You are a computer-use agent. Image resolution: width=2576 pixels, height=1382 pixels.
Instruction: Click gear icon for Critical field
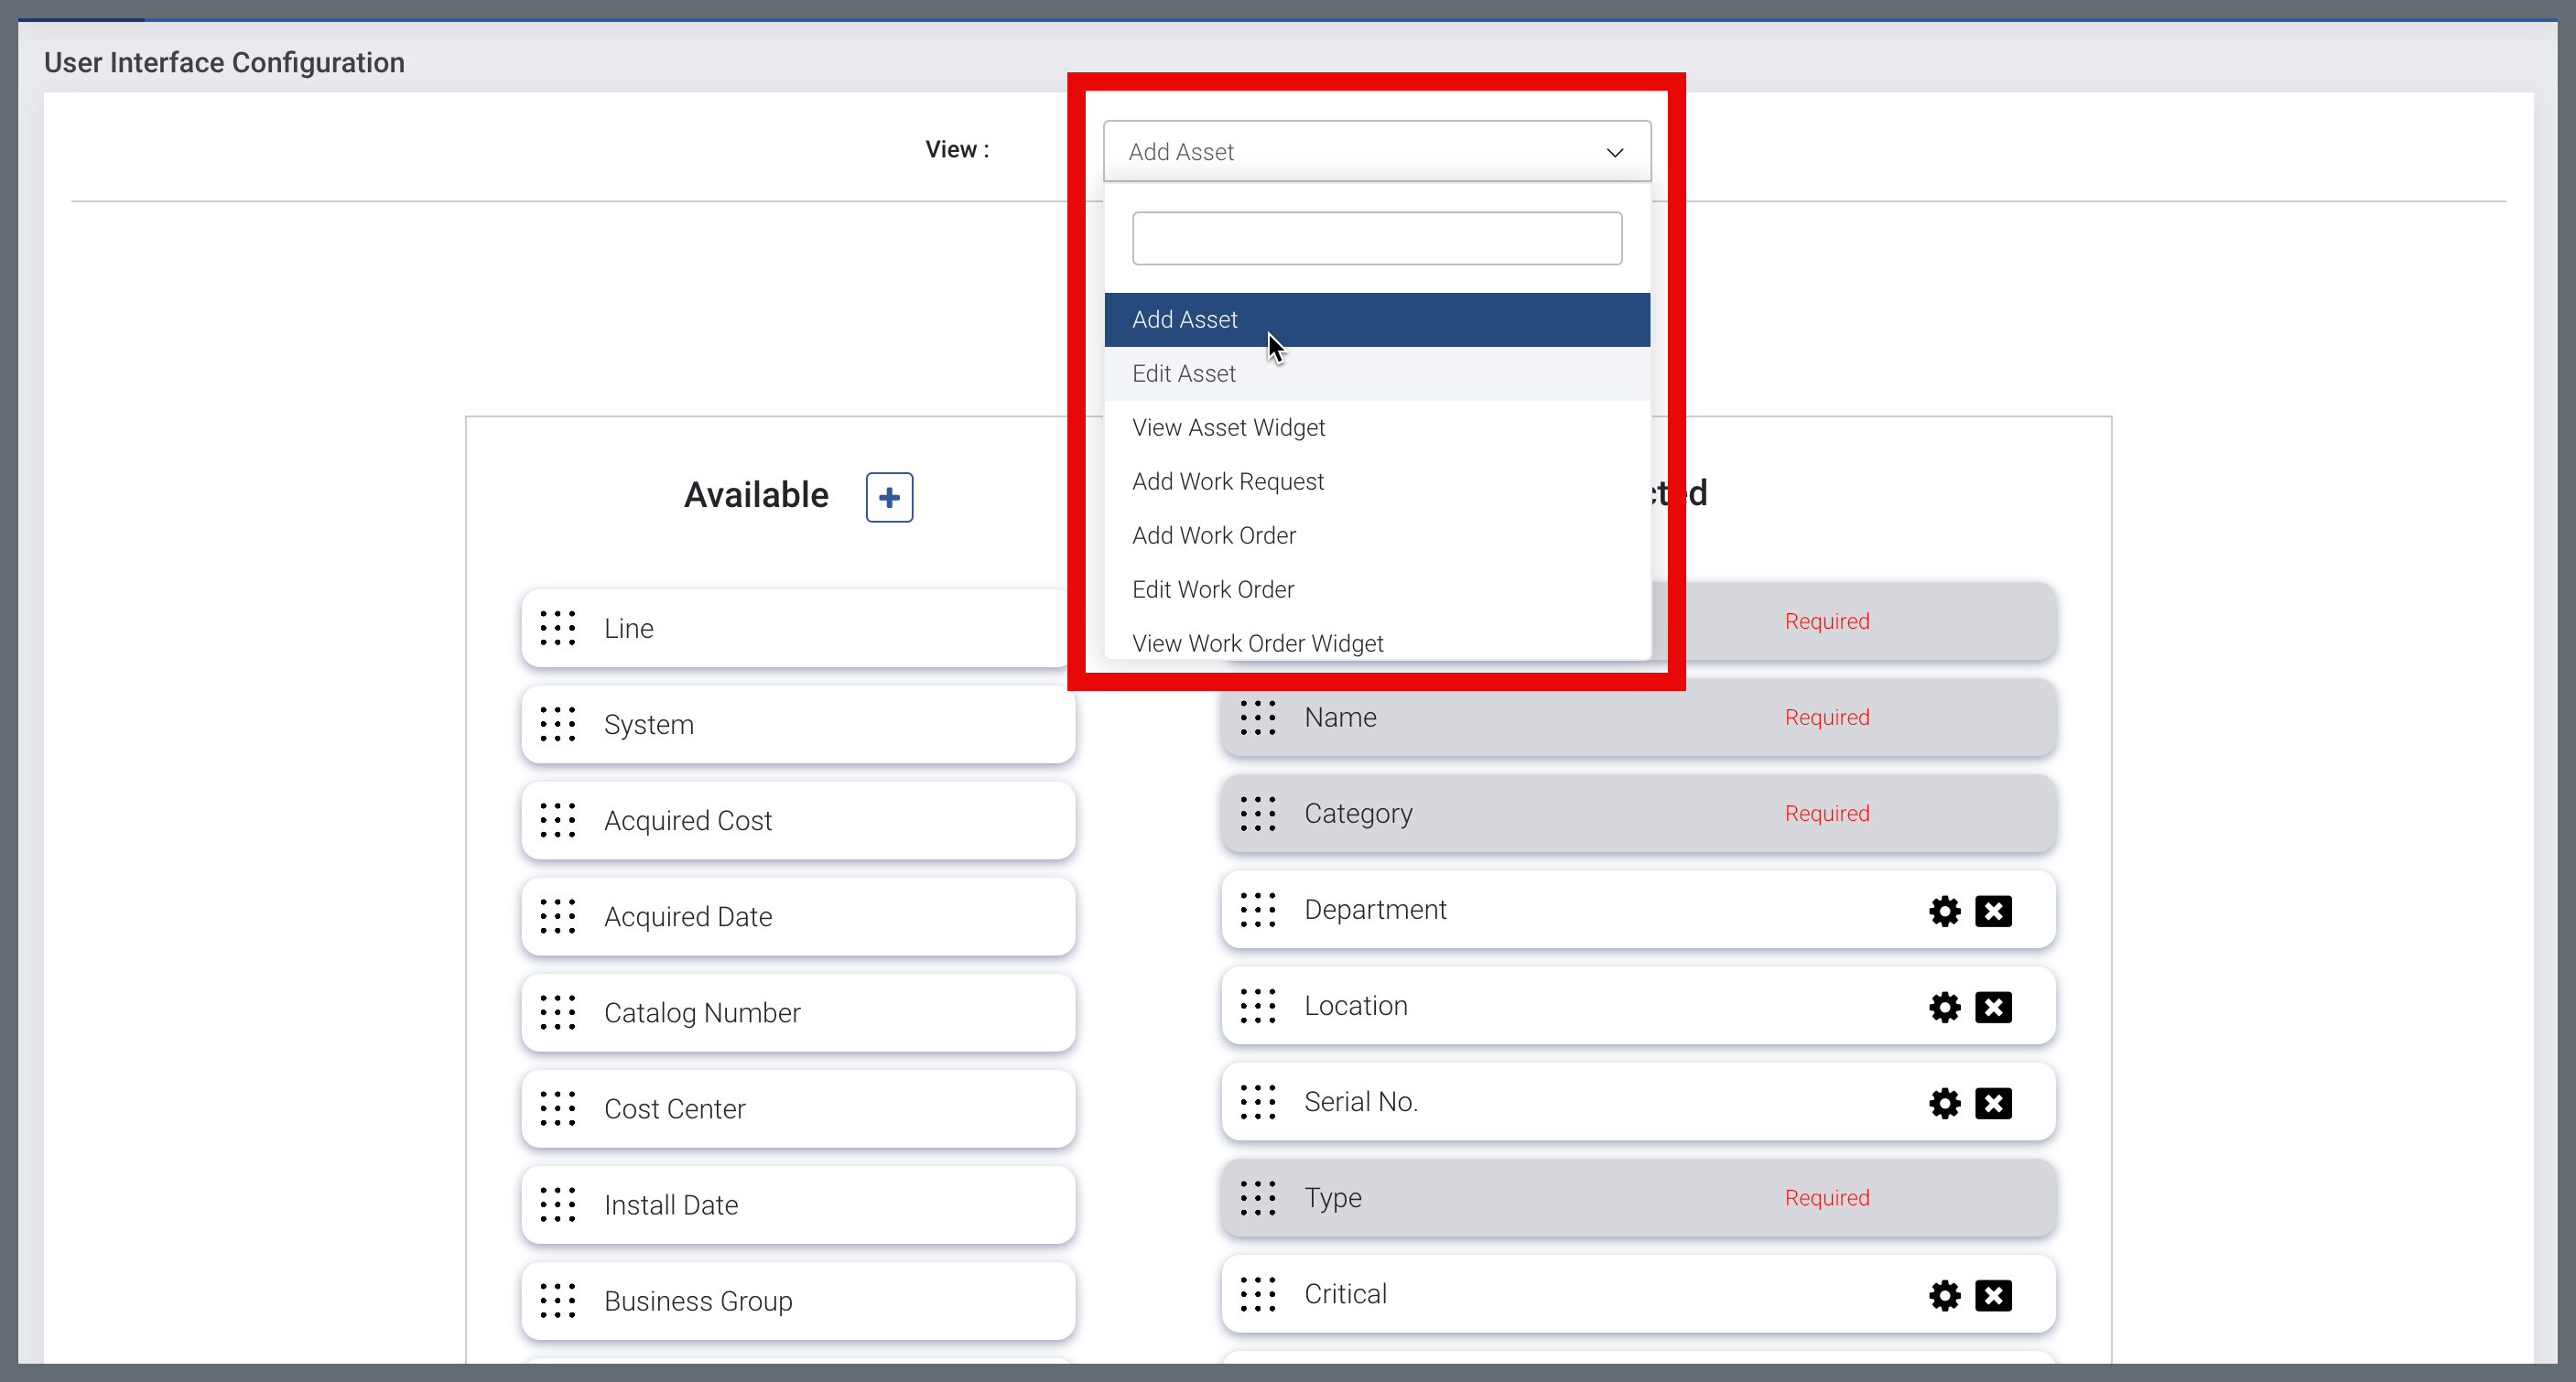point(1944,1295)
